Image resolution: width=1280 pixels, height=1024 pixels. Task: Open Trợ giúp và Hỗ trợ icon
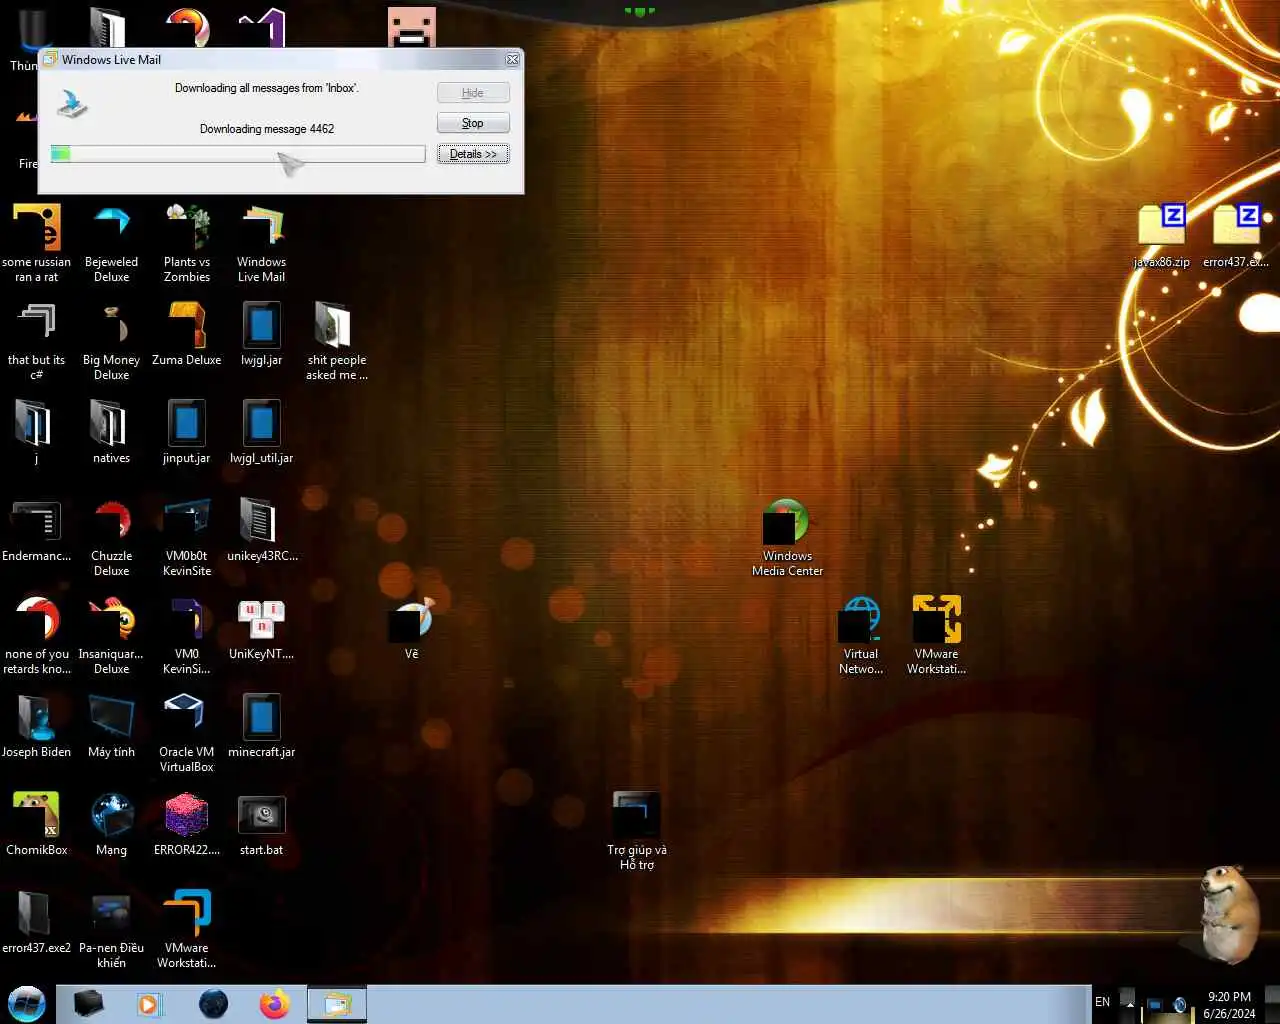click(637, 831)
